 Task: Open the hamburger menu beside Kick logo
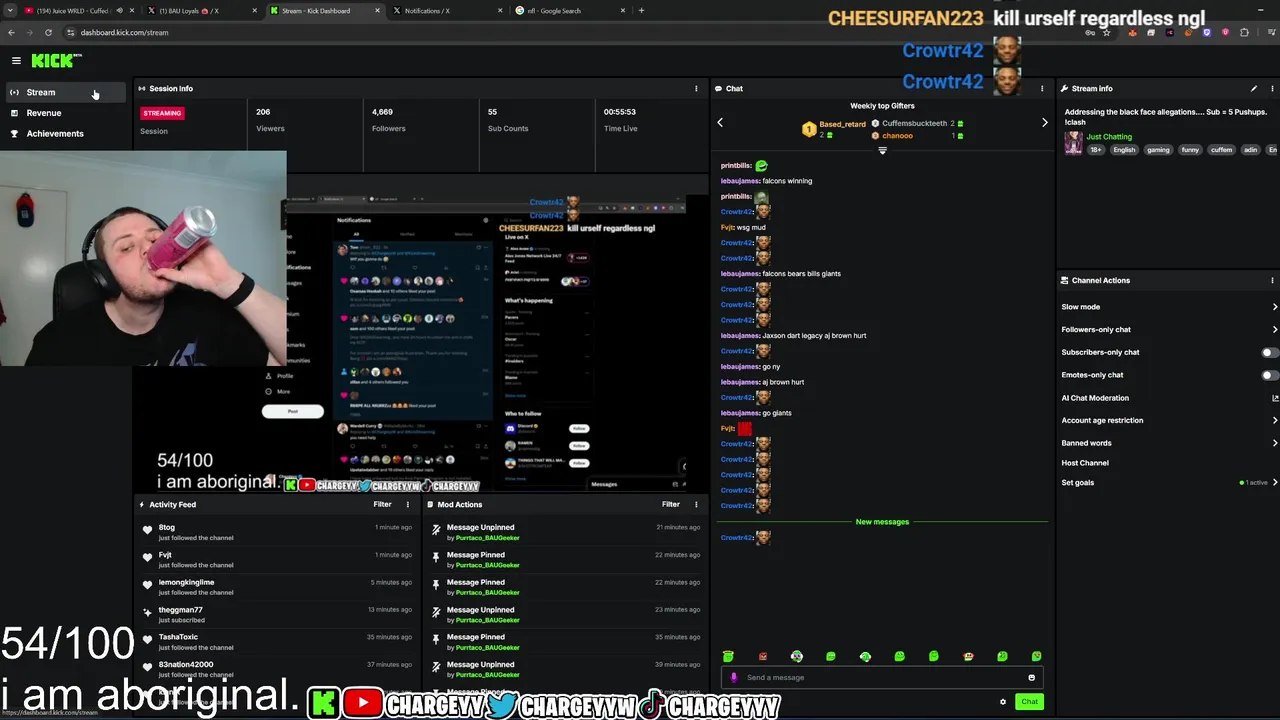click(16, 61)
